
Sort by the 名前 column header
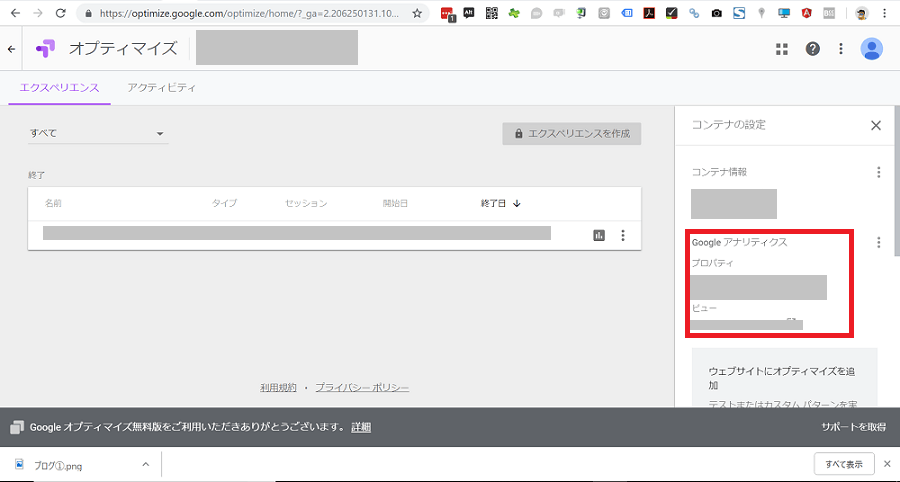coord(53,203)
